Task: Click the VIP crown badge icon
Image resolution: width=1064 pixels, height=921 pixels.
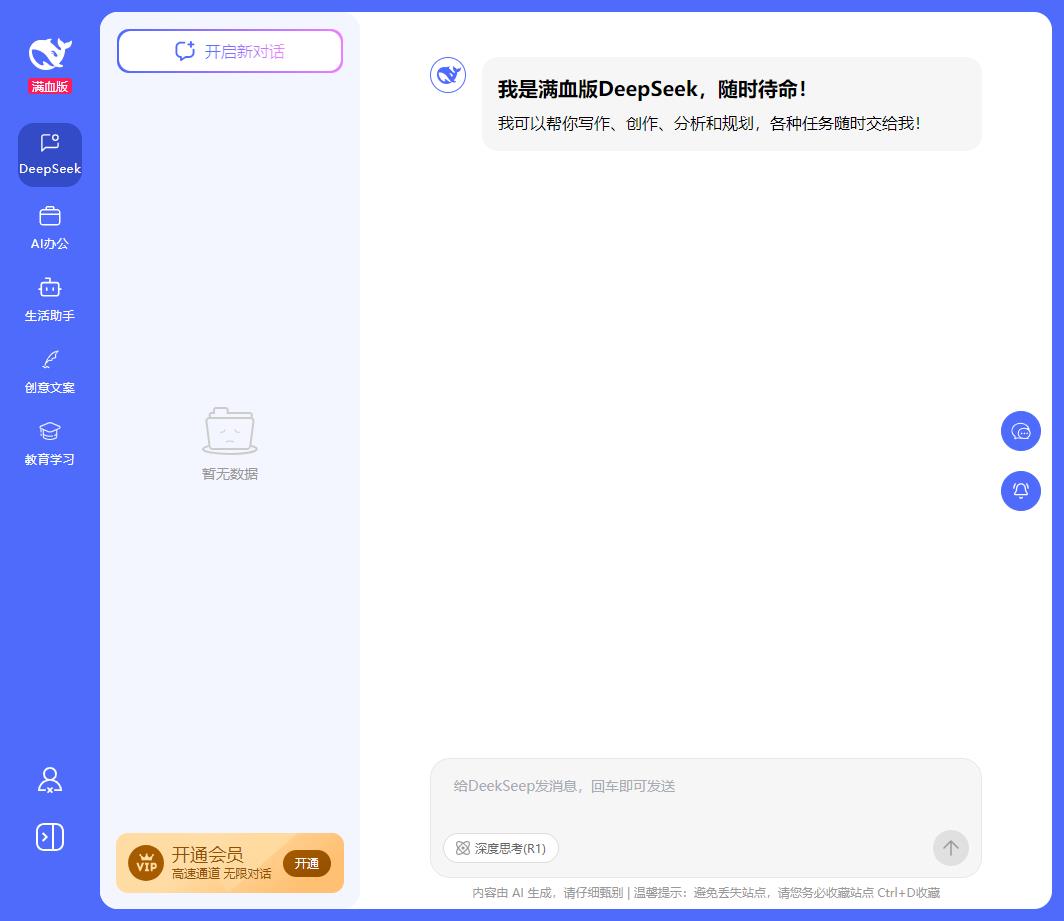Action: (x=147, y=863)
